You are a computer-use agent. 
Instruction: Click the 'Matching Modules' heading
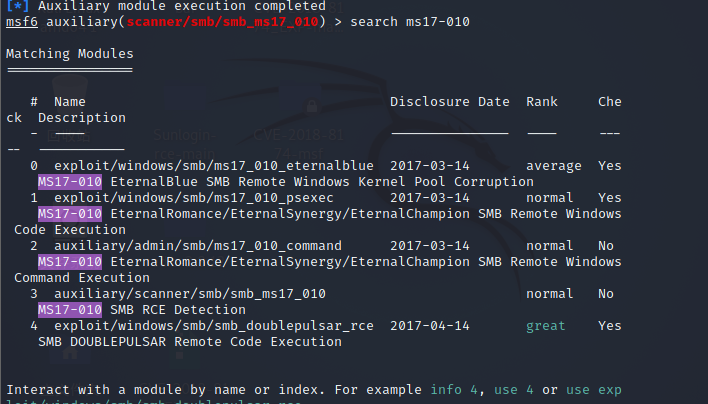(70, 54)
